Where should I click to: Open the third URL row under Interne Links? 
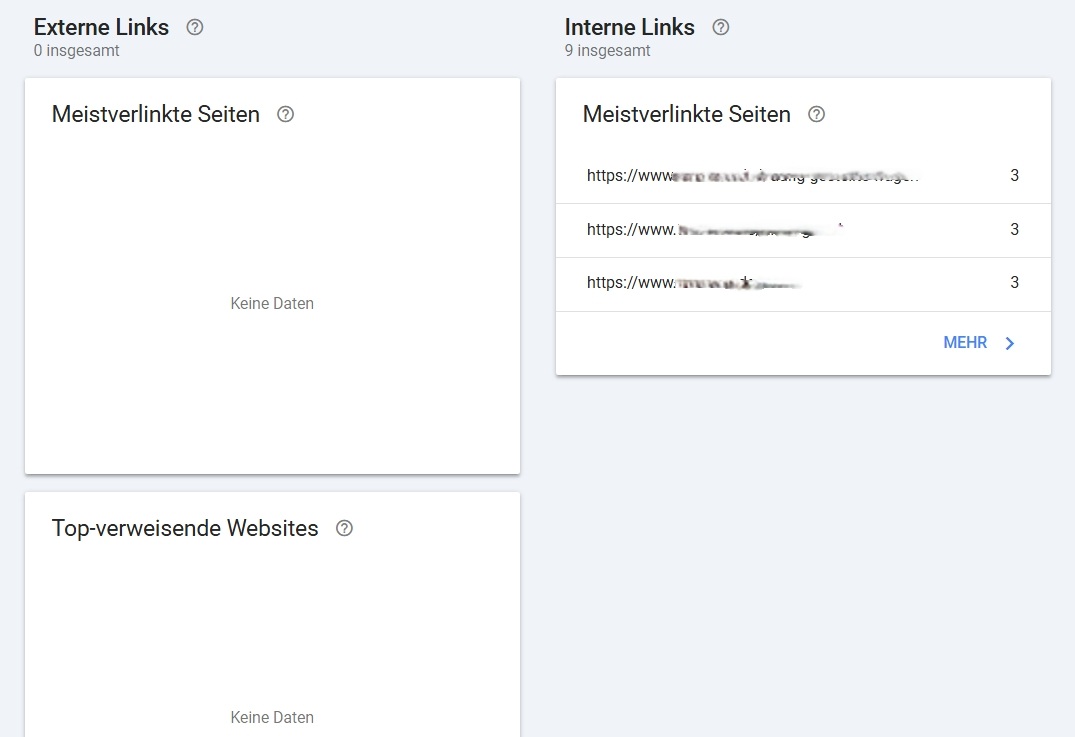point(695,283)
